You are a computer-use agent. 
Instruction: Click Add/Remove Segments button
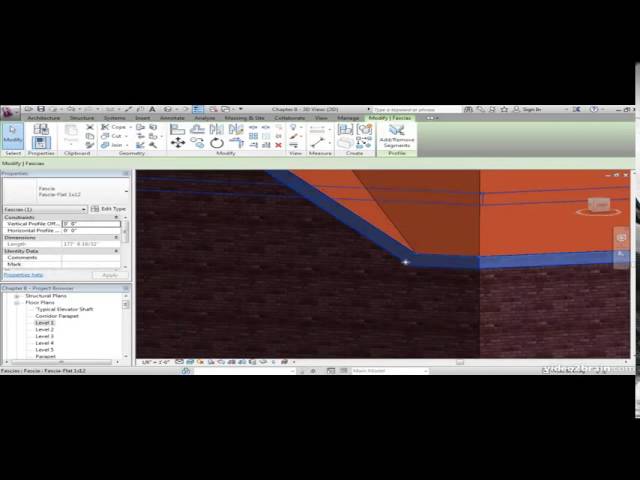point(396,136)
